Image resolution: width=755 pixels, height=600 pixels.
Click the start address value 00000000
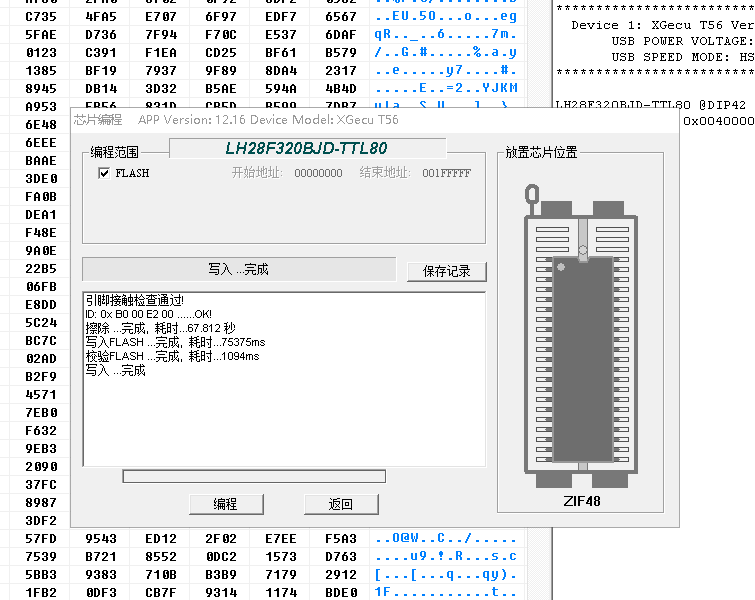coord(318,173)
